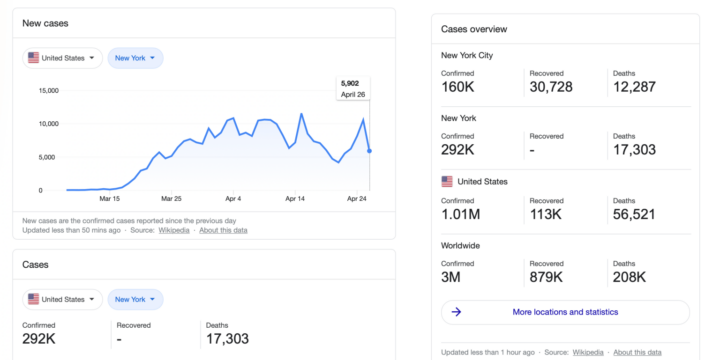Screen dimensions: 720x360
Task: Click the 5,902 April 26 tooltip
Action: (x=353, y=89)
